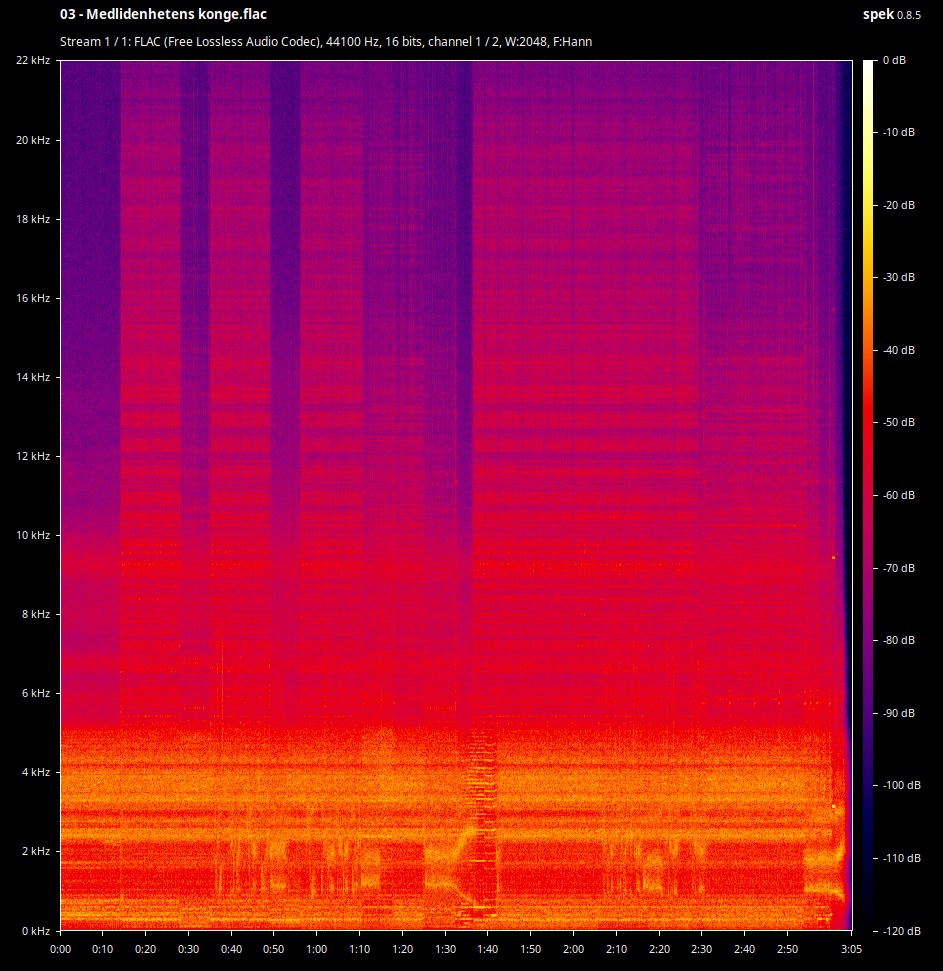Click the '-100 dB' scale label

902,785
